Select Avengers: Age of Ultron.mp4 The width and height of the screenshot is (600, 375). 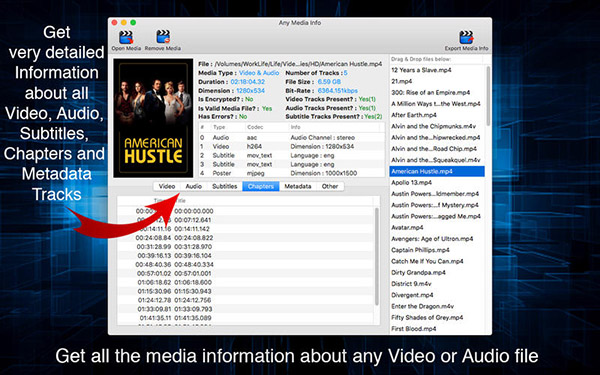tap(437, 239)
